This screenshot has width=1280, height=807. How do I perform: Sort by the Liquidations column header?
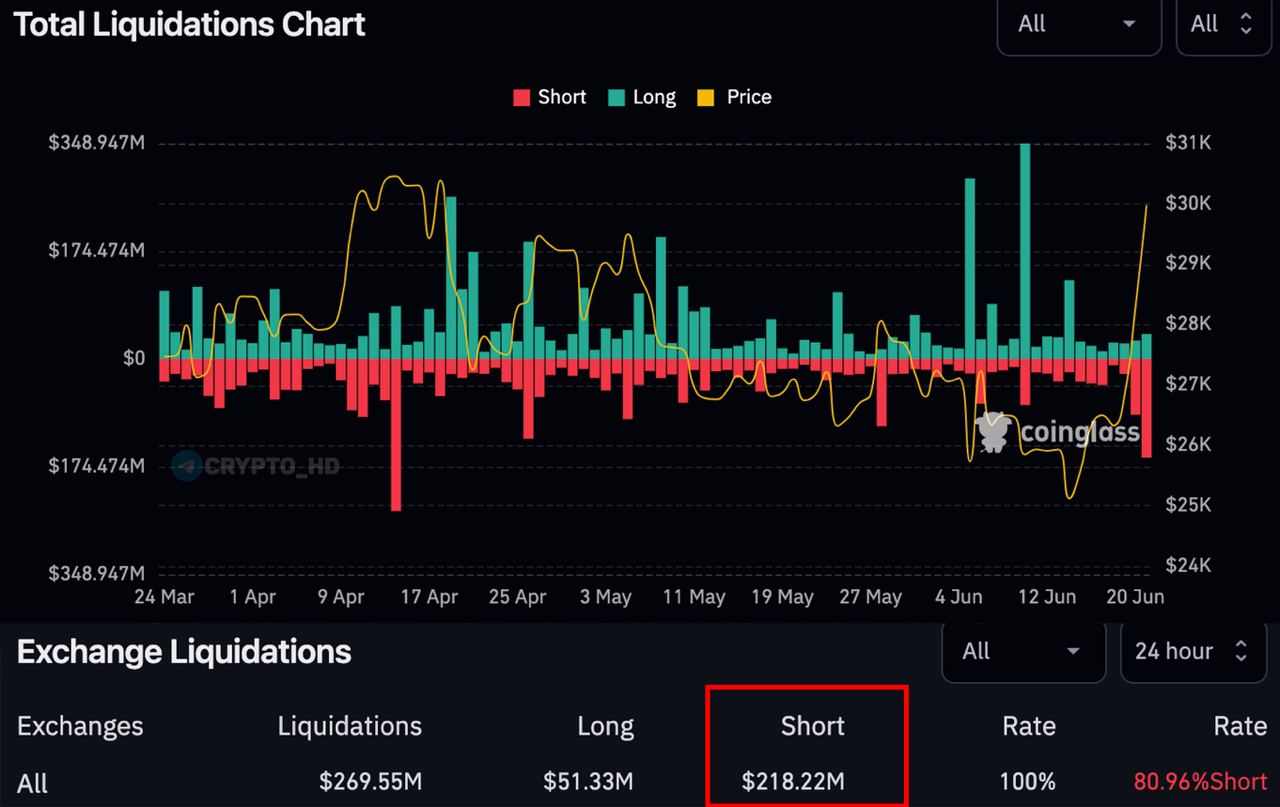pyautogui.click(x=349, y=726)
